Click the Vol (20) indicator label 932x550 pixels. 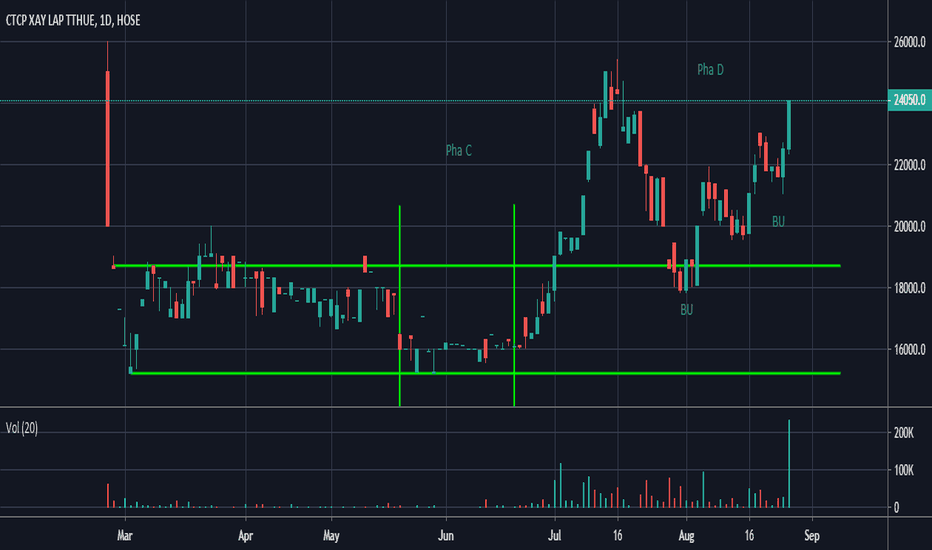[21, 428]
